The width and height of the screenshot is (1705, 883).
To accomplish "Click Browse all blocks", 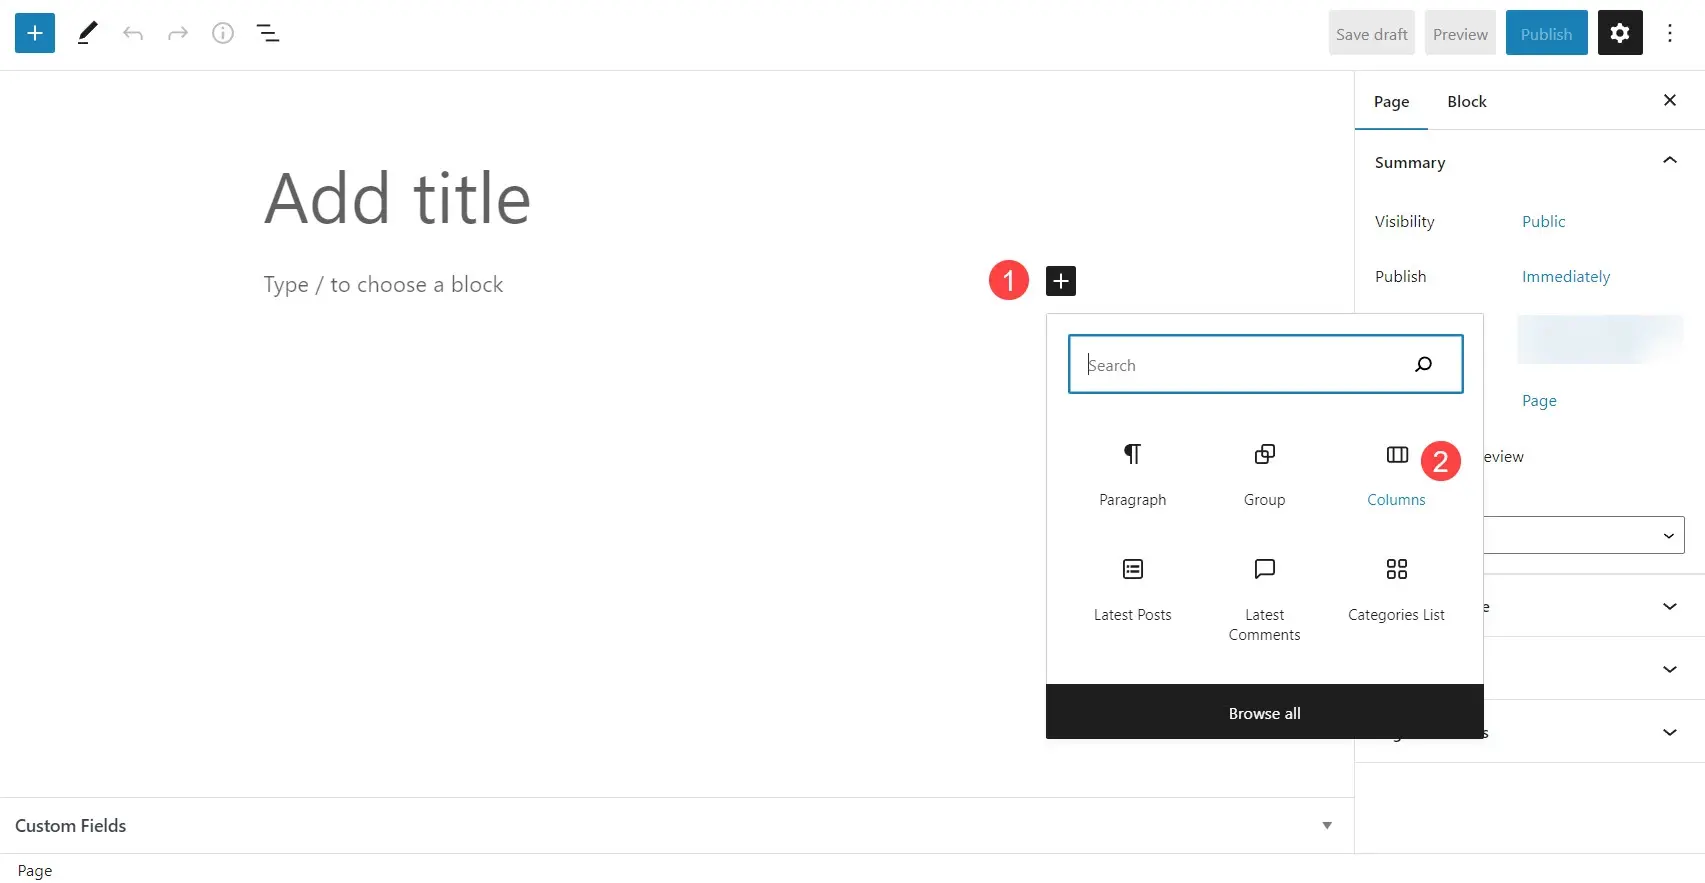I will [x=1263, y=712].
